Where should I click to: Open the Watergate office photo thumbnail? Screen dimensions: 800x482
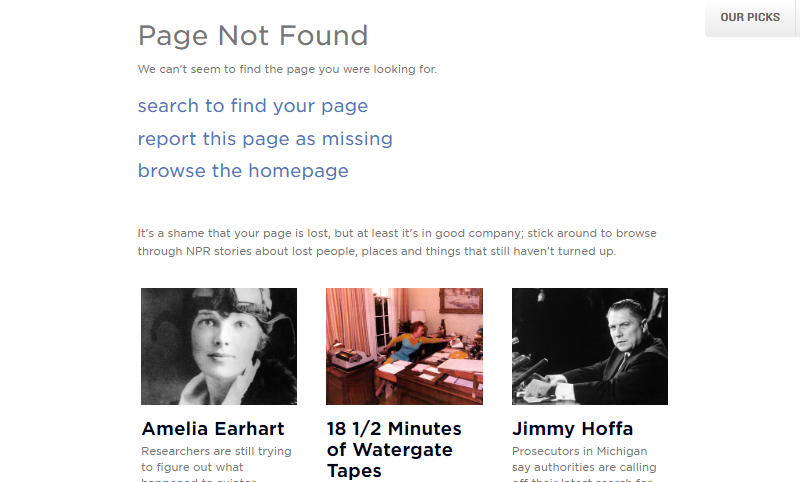404,346
